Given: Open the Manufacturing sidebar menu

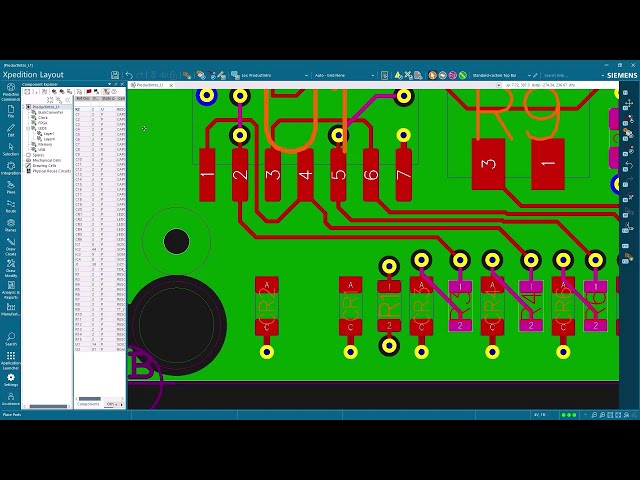Looking at the screenshot, I should 11,309.
